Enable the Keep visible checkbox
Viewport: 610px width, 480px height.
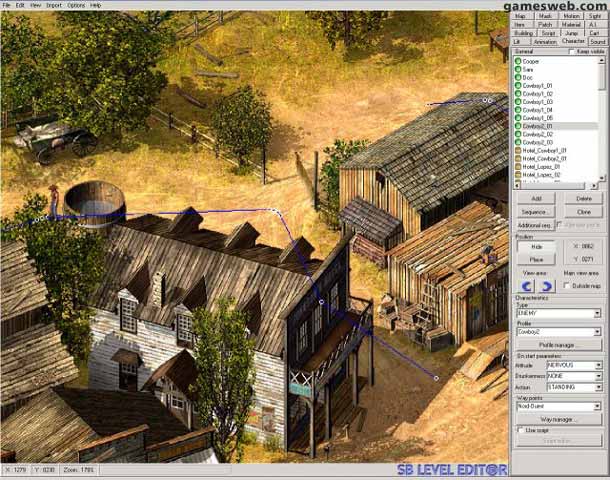(x=572, y=52)
